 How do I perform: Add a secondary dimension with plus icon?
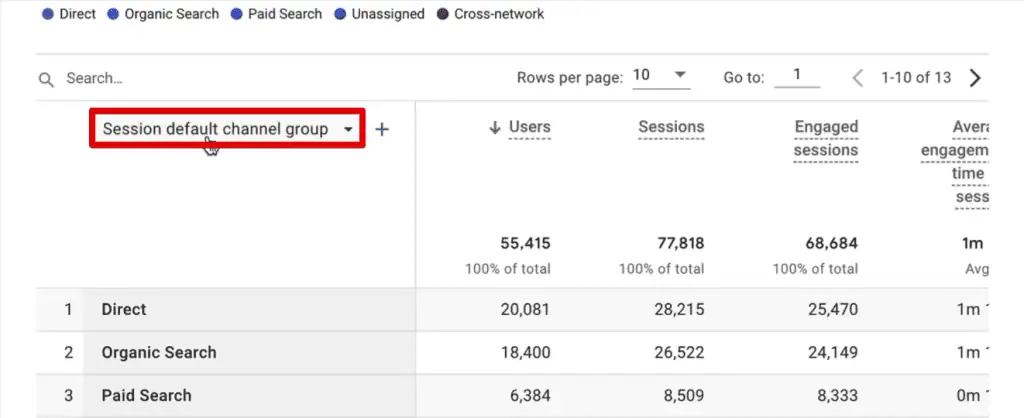(x=382, y=129)
